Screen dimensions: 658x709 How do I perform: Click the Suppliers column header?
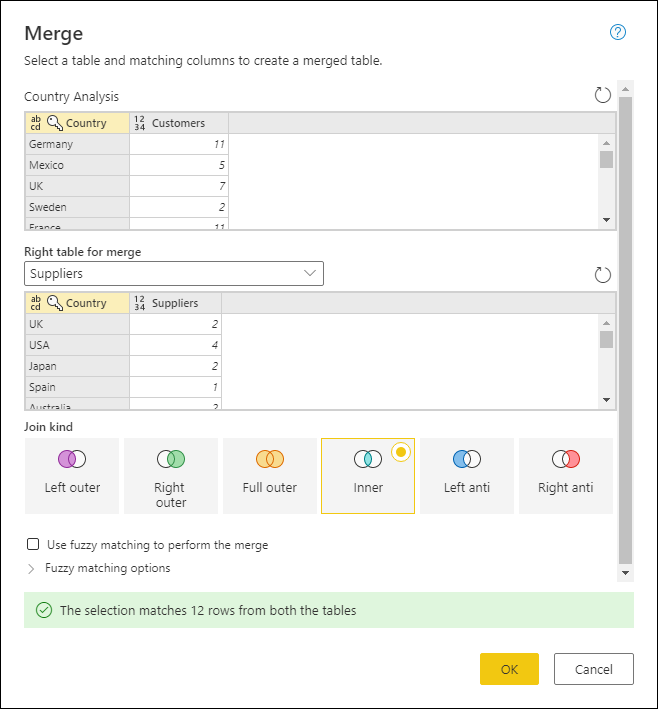coord(174,303)
